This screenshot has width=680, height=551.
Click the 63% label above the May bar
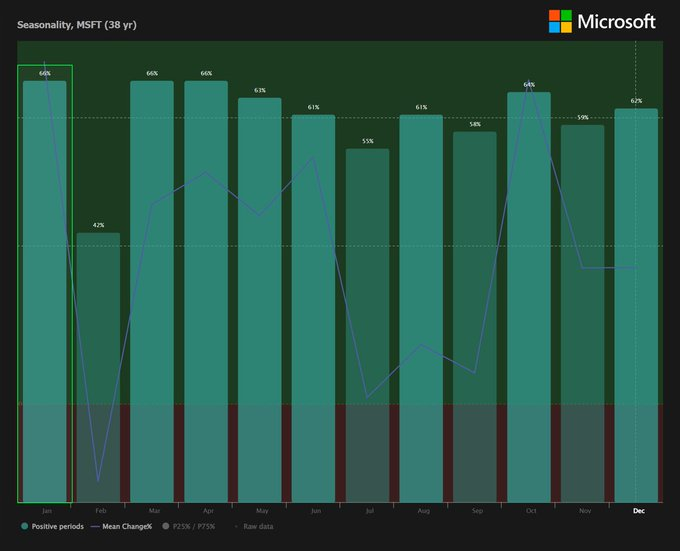coord(260,91)
